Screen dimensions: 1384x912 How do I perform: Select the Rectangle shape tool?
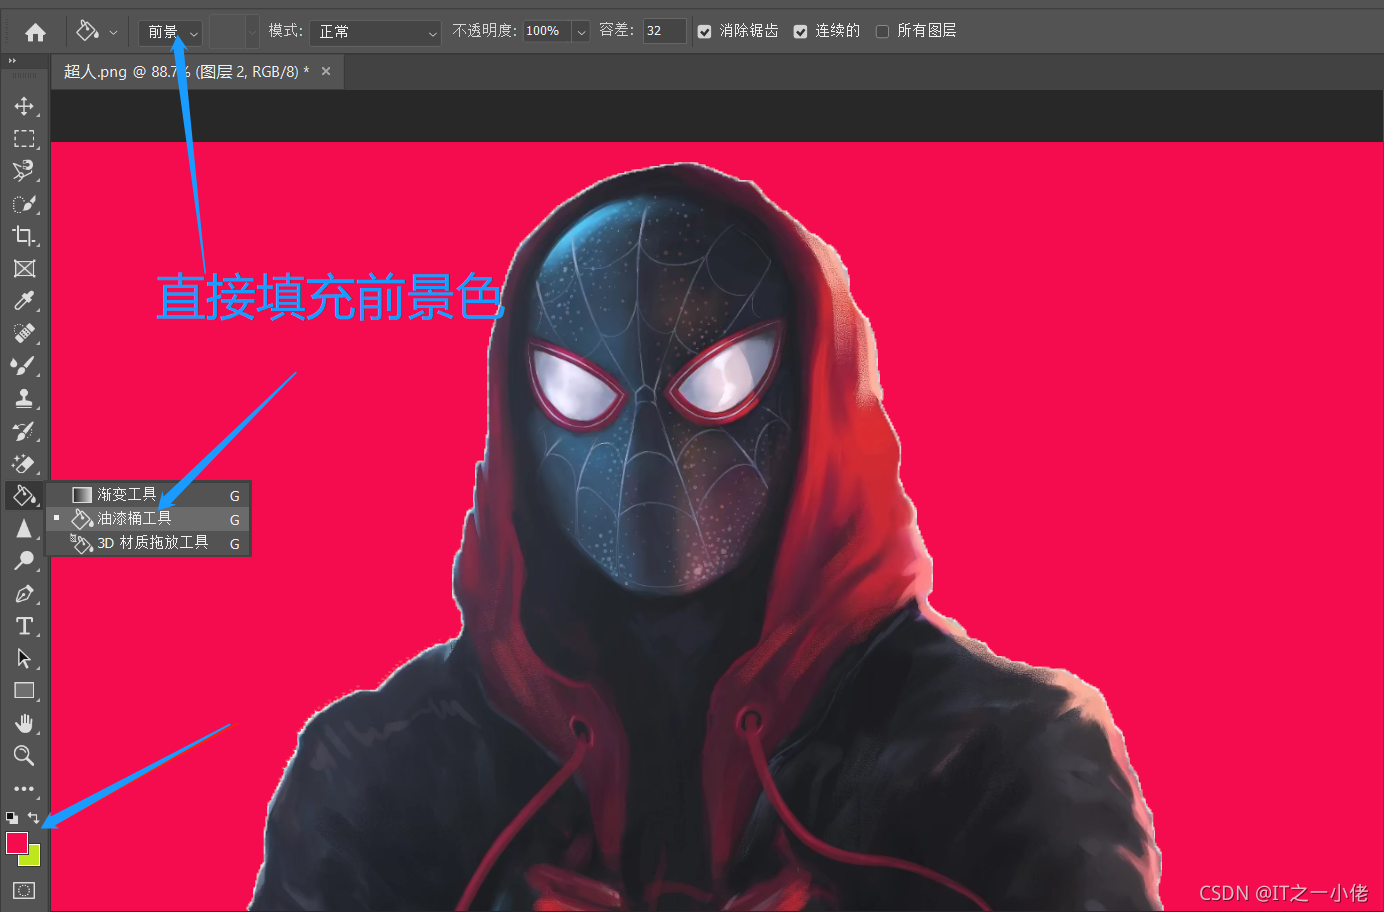24,691
